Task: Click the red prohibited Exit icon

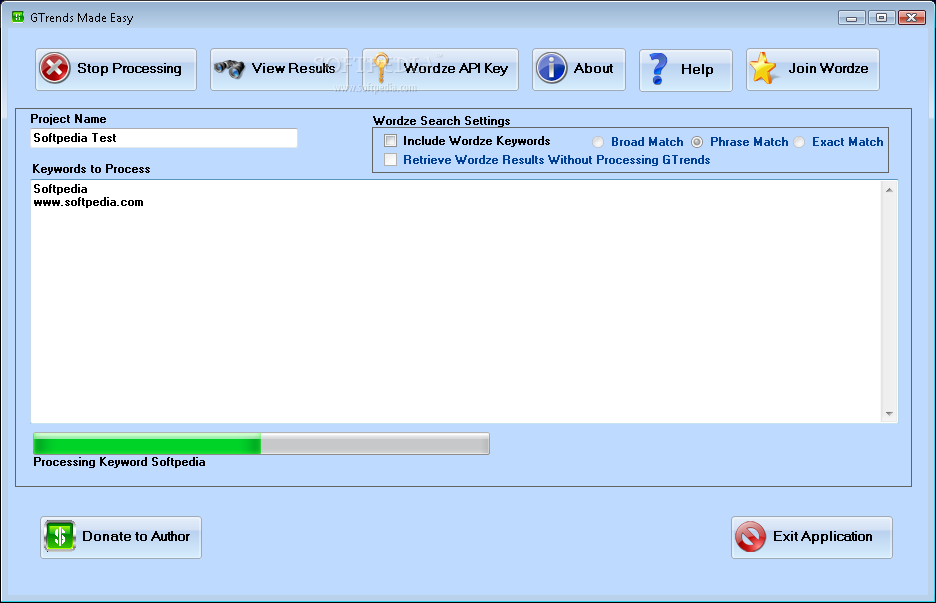Action: [750, 537]
